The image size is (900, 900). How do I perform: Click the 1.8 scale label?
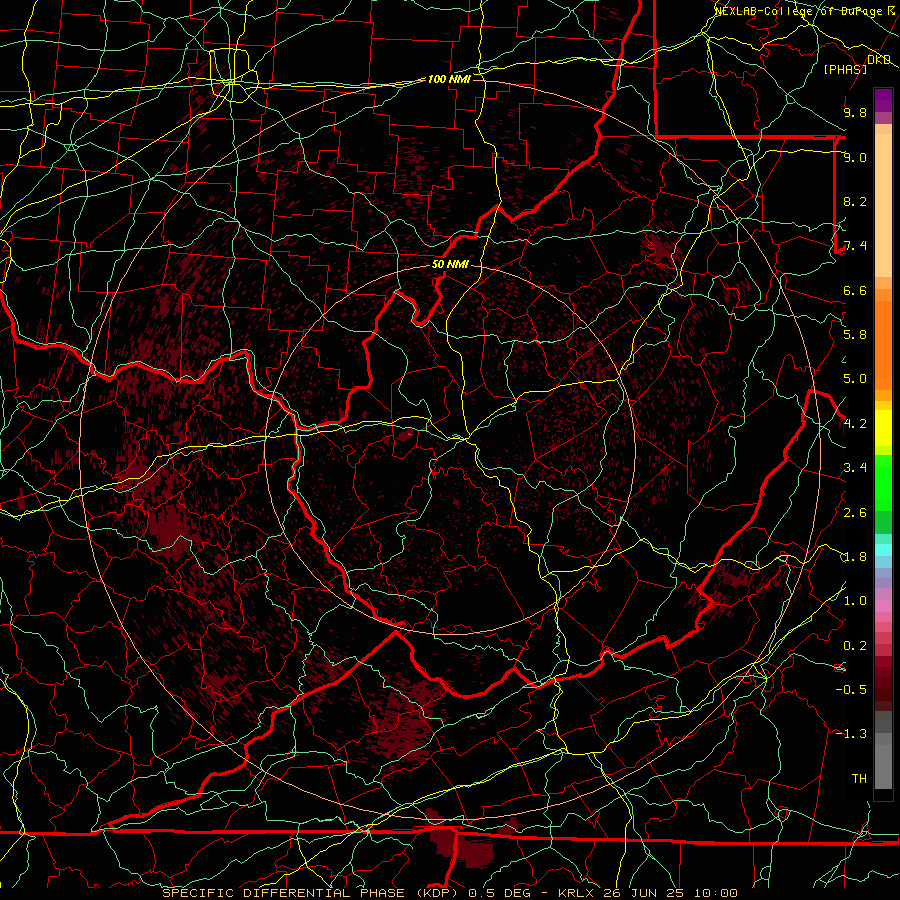tap(855, 557)
